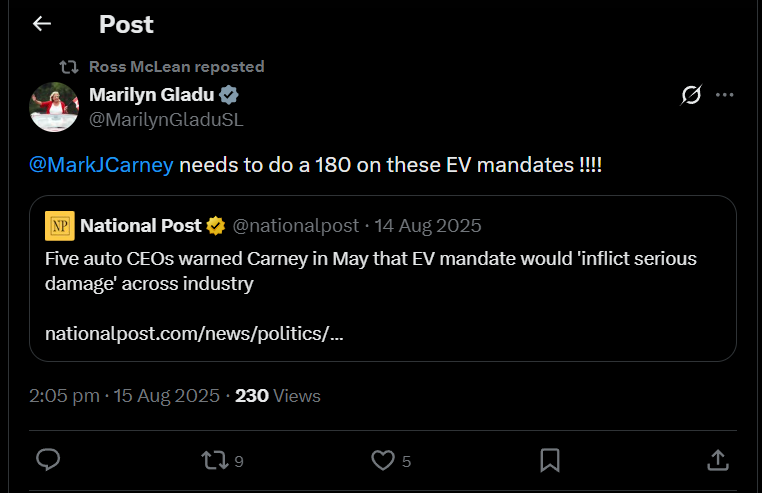Click National Post's gold verified badge

(x=216, y=225)
